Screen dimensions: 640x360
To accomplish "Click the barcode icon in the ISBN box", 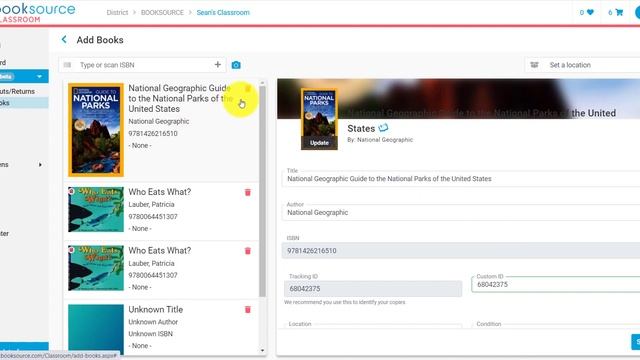I will tap(68, 65).
